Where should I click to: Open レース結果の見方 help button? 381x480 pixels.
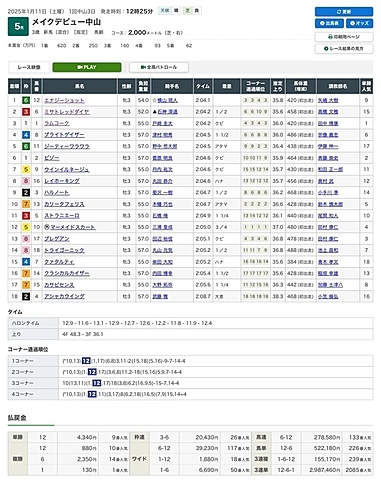click(344, 49)
